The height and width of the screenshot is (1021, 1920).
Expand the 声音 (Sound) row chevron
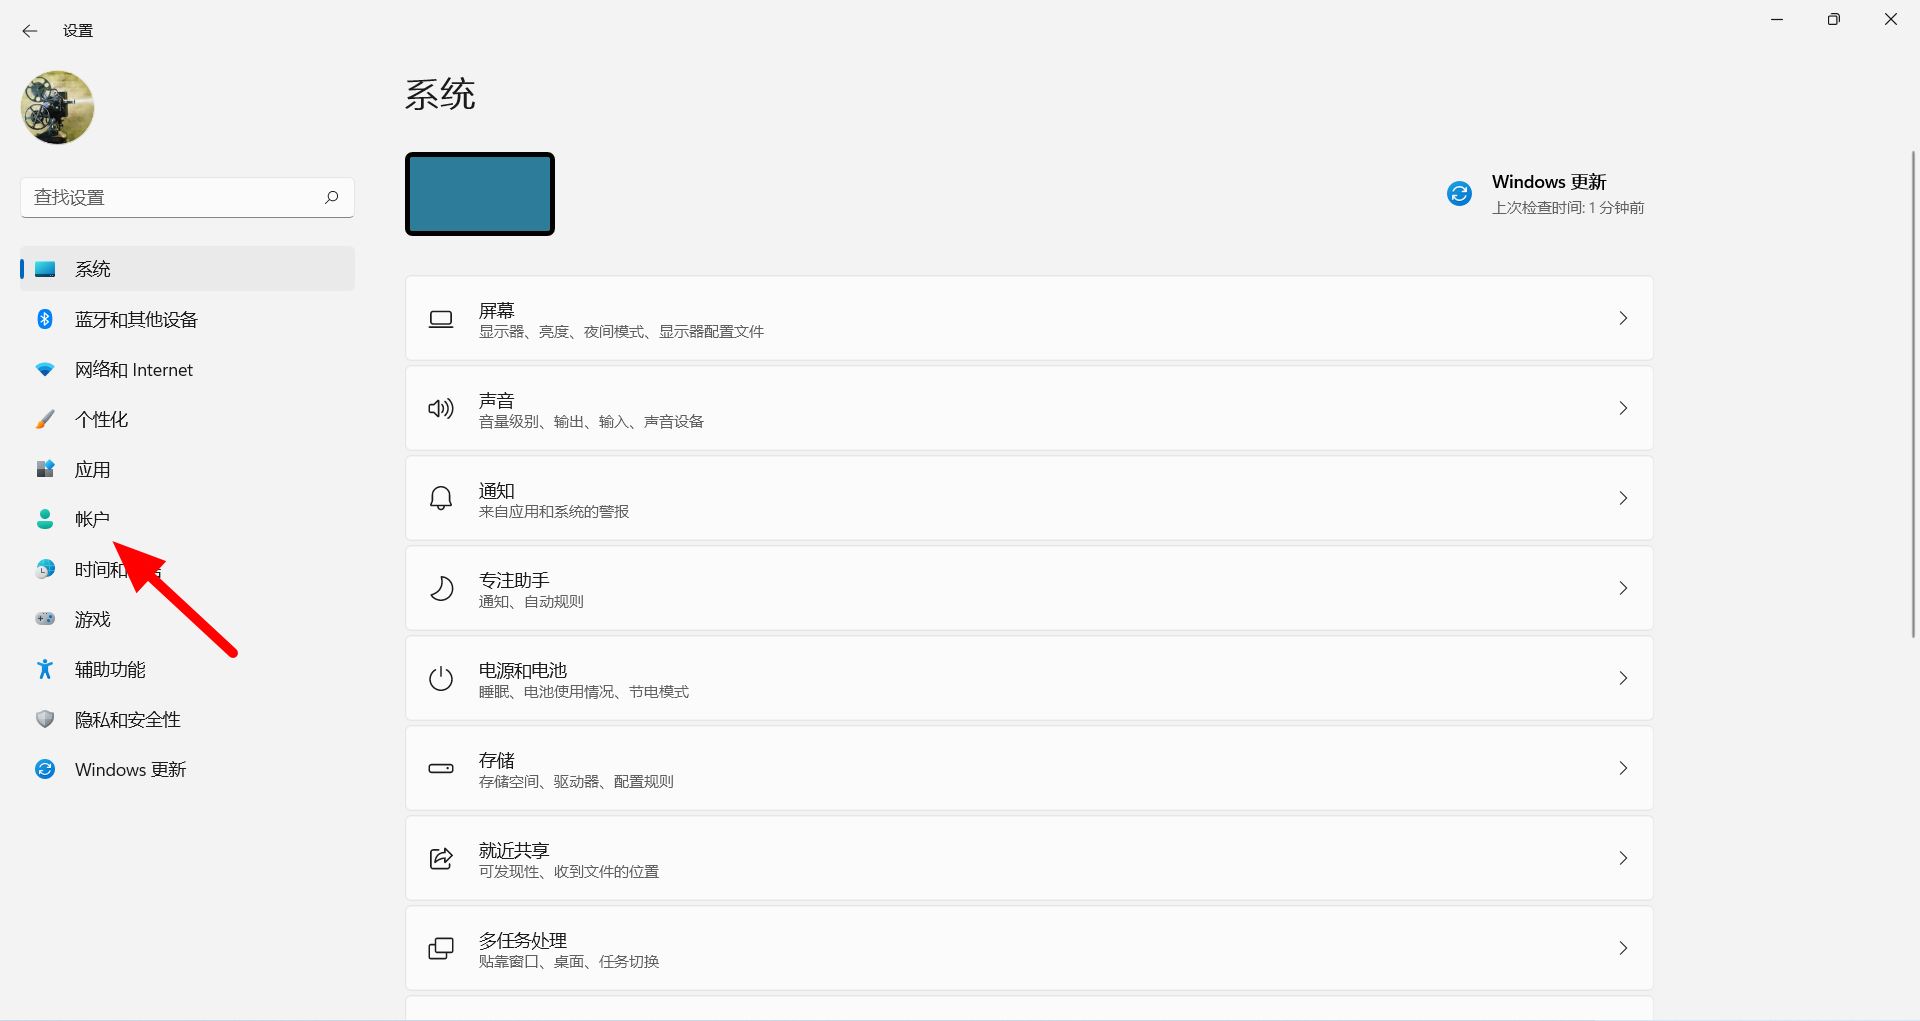1622,408
